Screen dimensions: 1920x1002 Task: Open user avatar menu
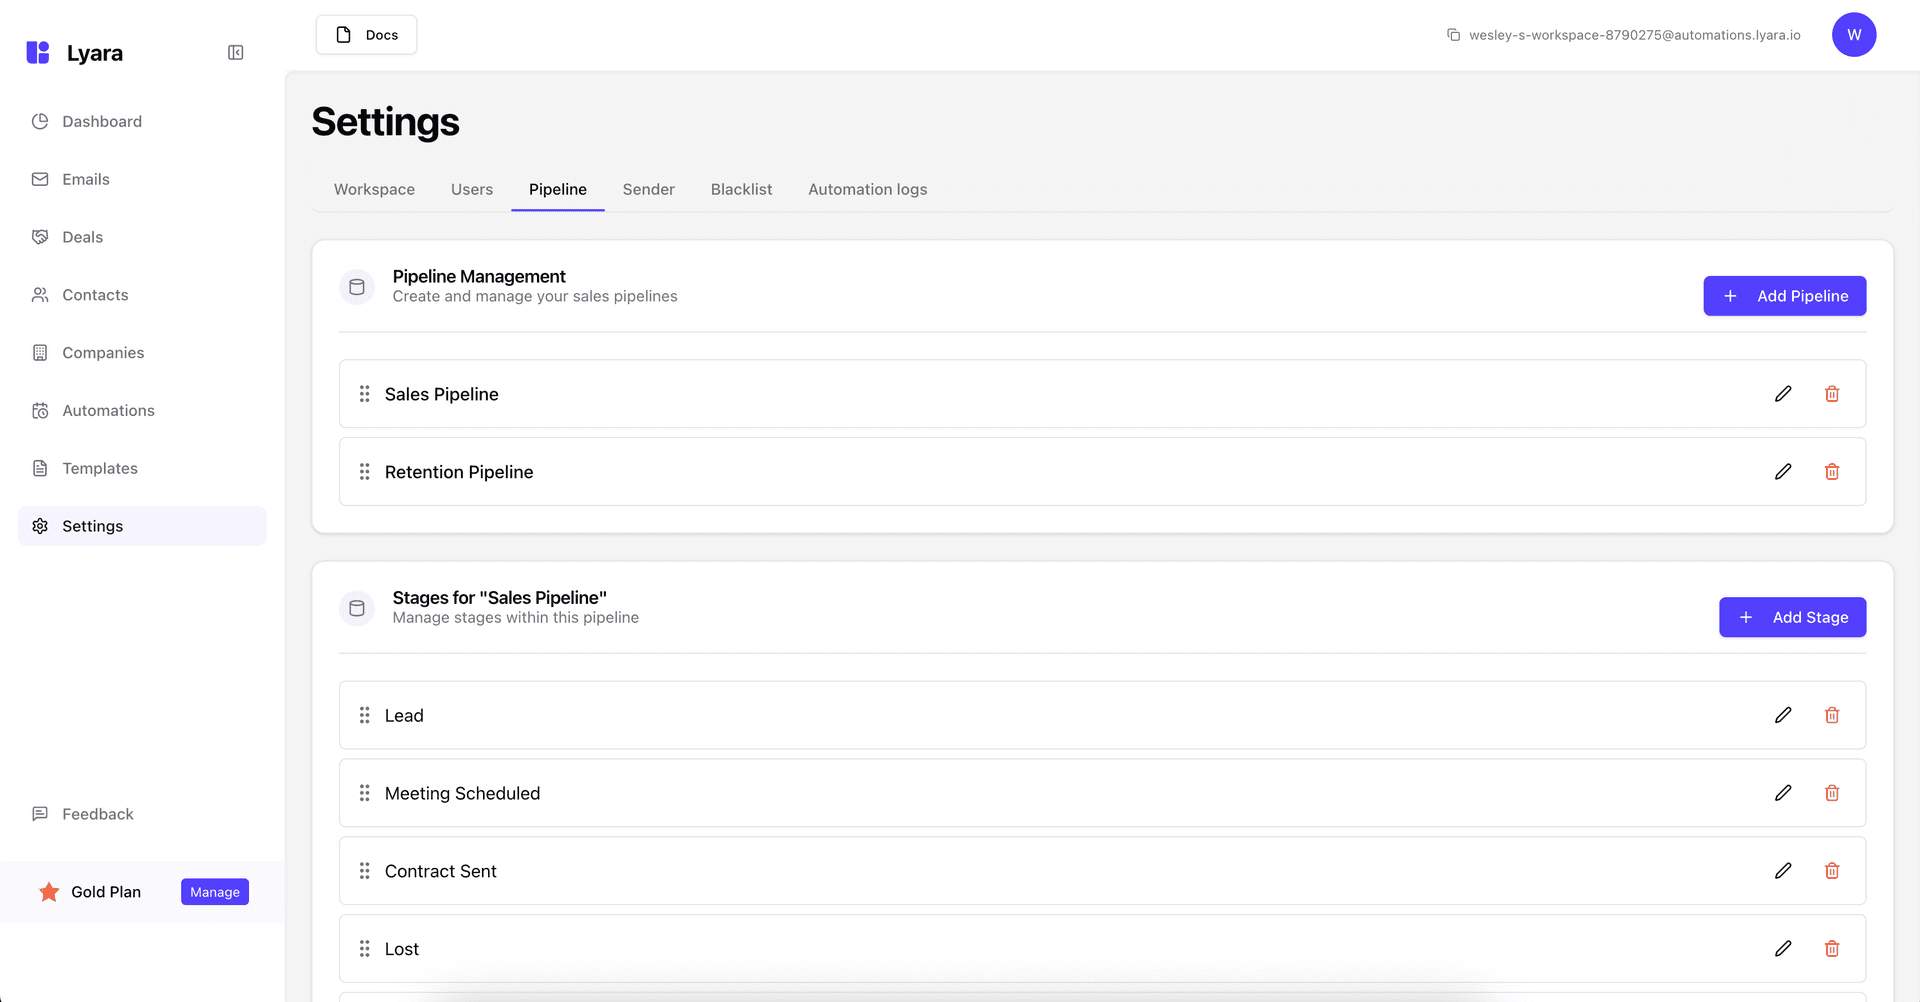pyautogui.click(x=1853, y=35)
